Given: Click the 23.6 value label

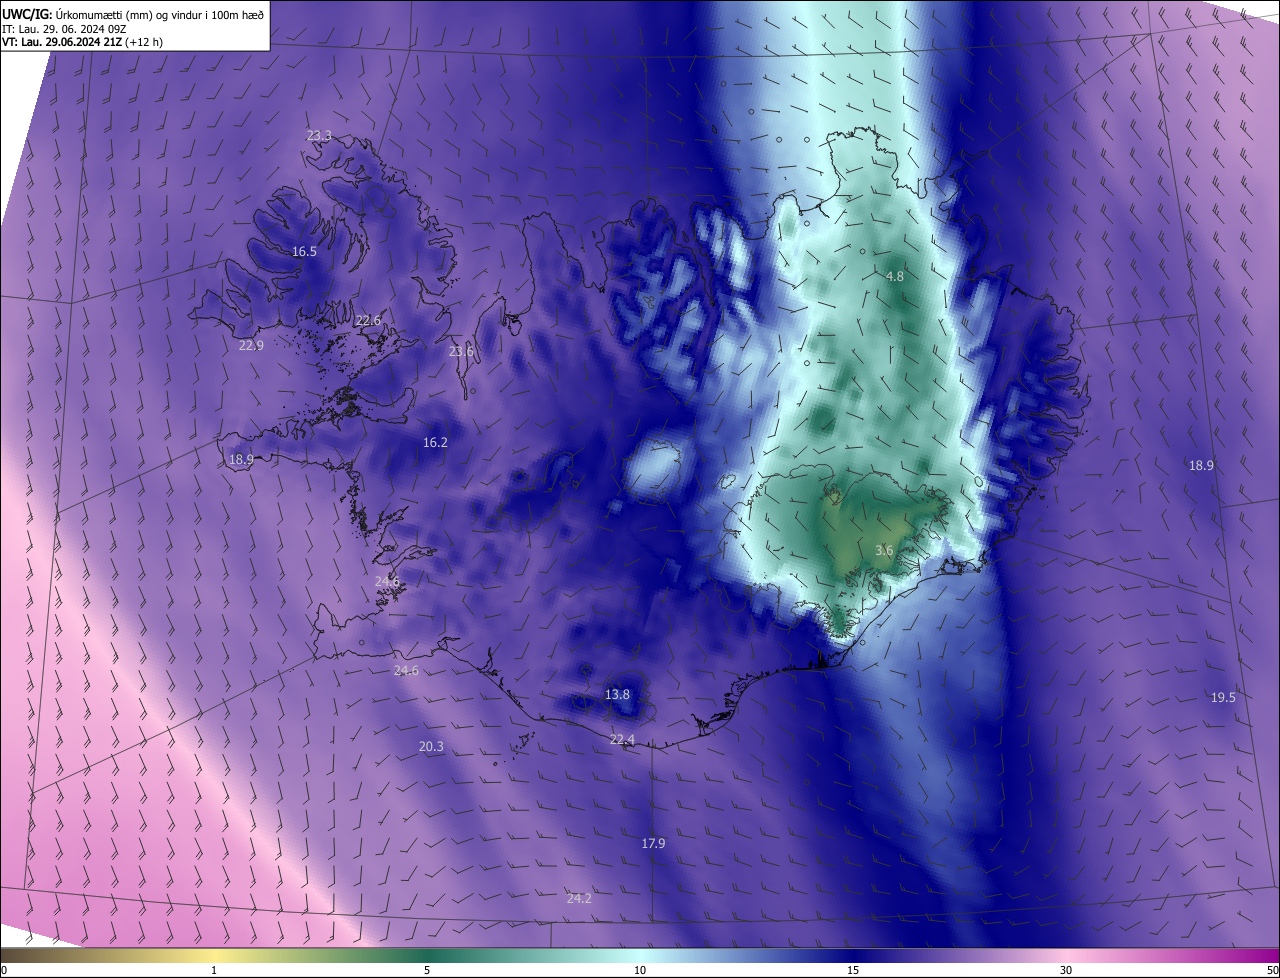Looking at the screenshot, I should (x=461, y=352).
